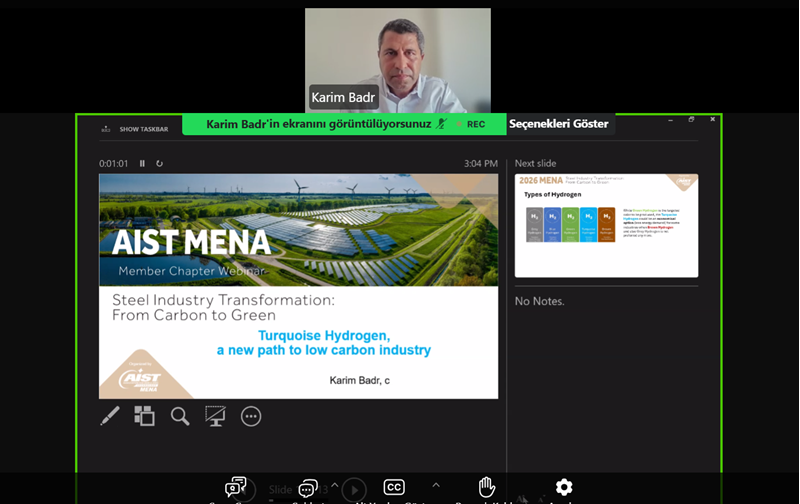Screen dimensions: 800x504
Task: Click the current slide preview
Action: tap(298, 286)
